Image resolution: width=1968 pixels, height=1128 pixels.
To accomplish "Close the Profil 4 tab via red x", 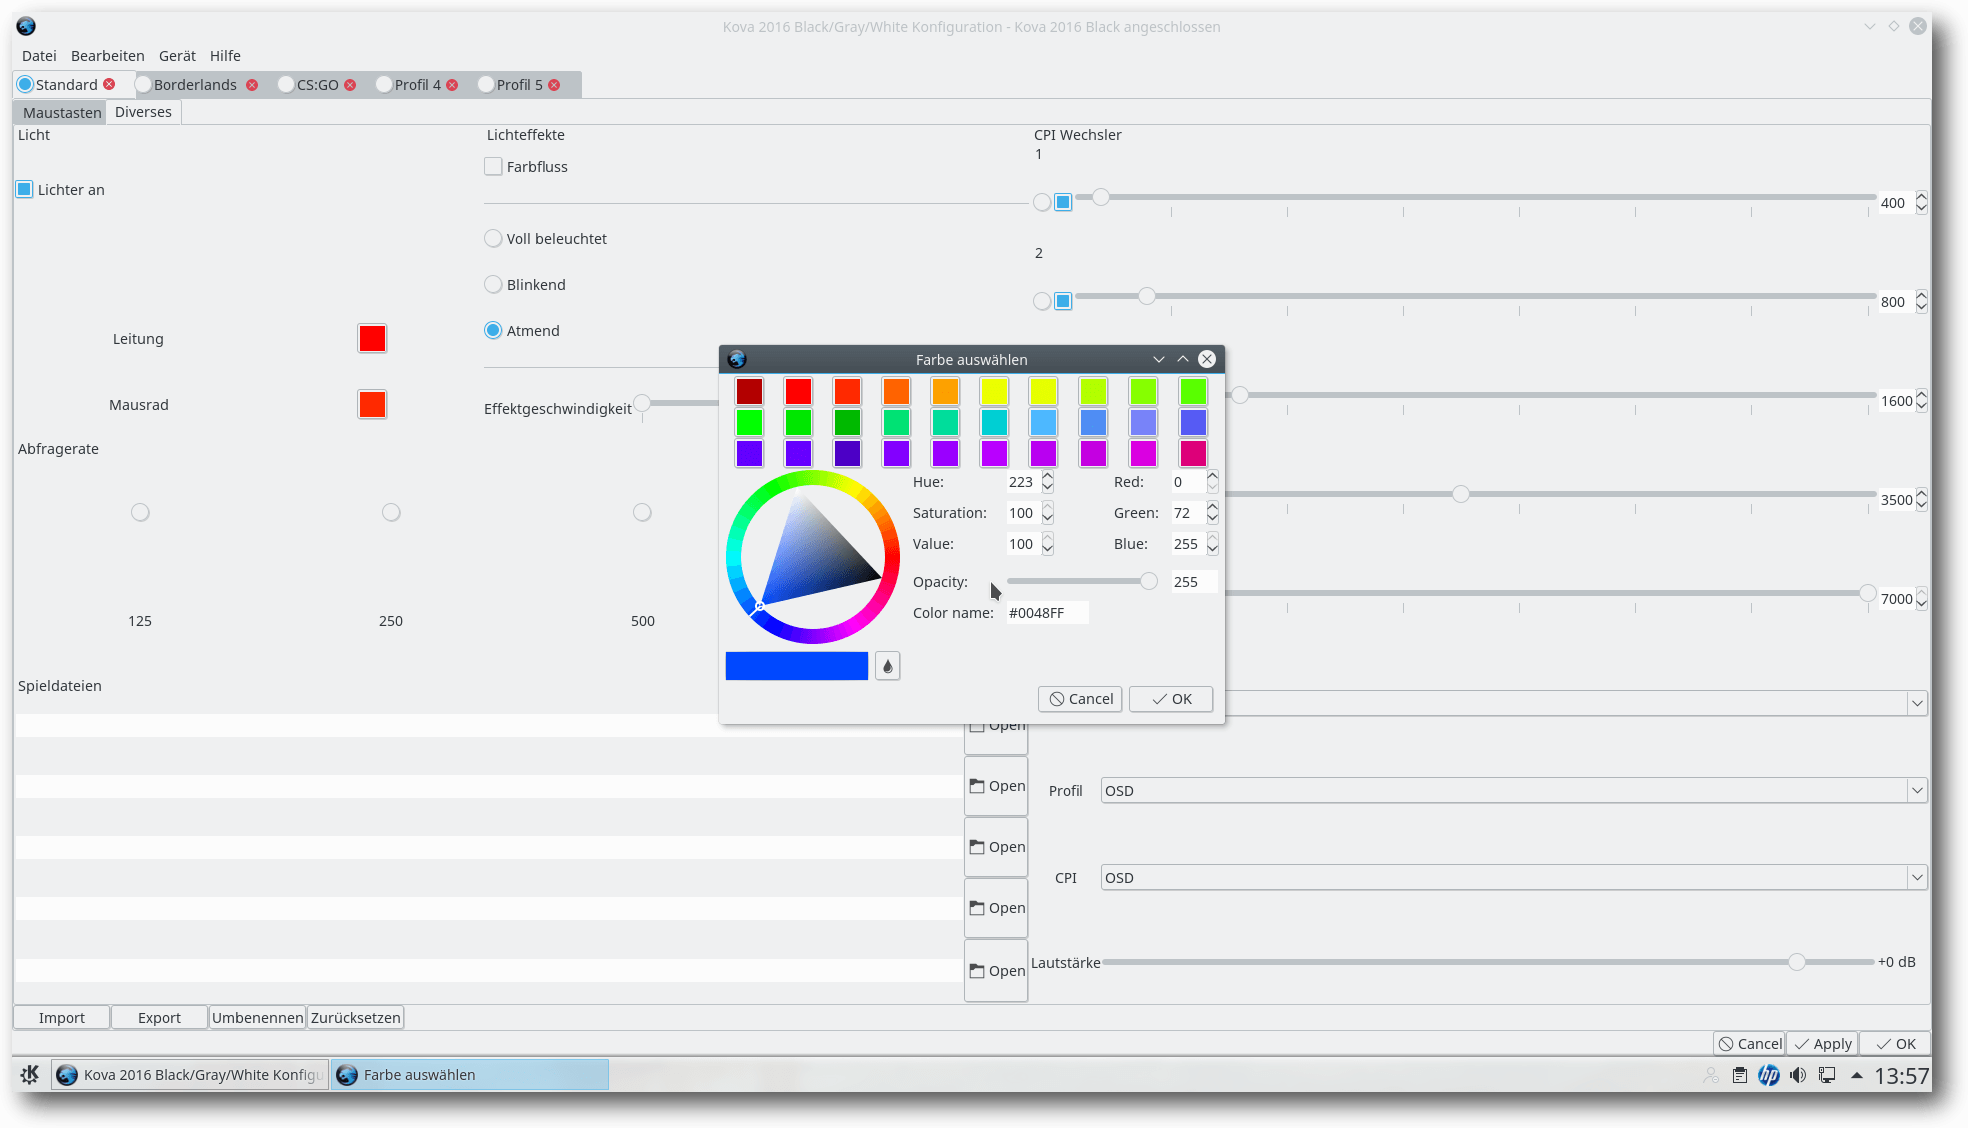I will 452,85.
